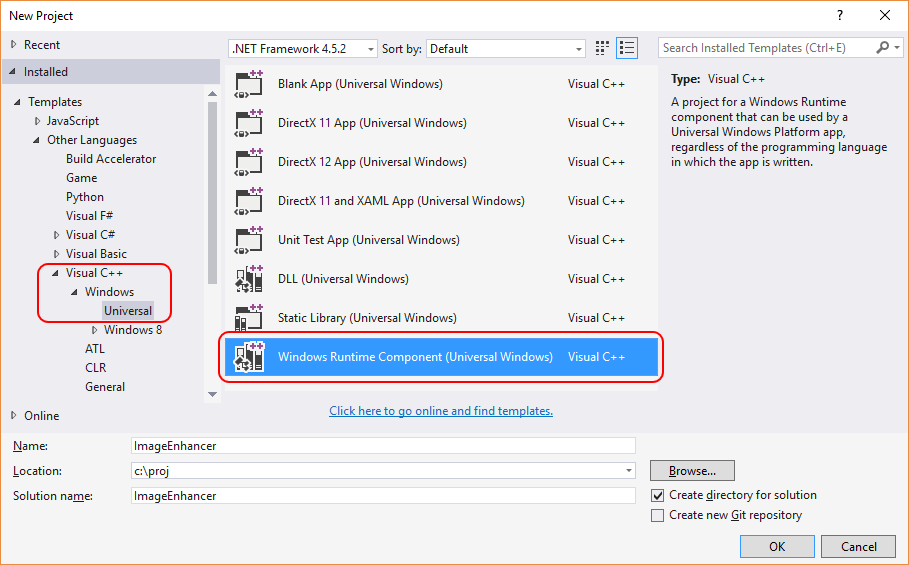Screen dimensions: 909x565
Task: Collapse the Installed section
Action: point(13,72)
